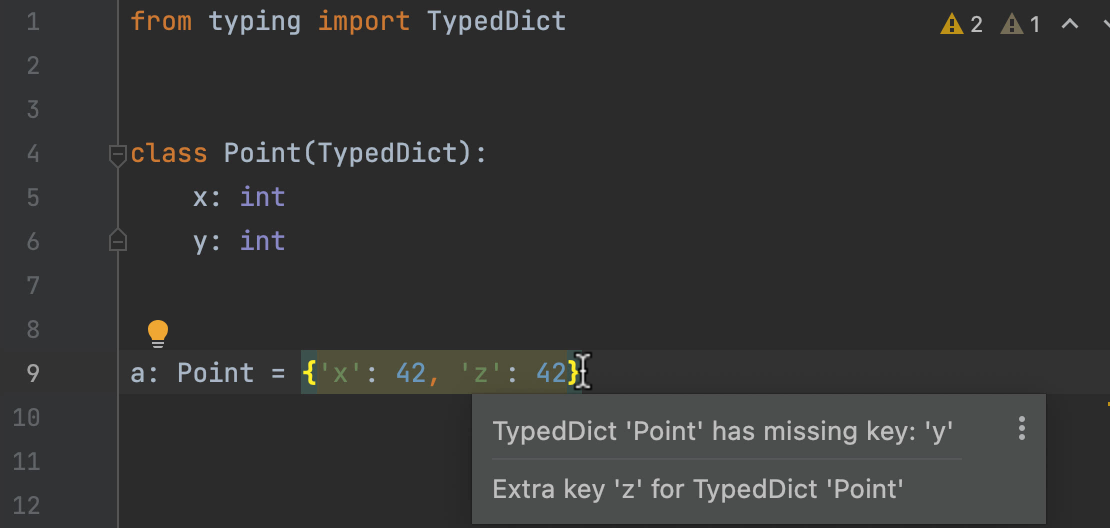Click the y field int type
The height and width of the screenshot is (528, 1110).
(x=262, y=241)
